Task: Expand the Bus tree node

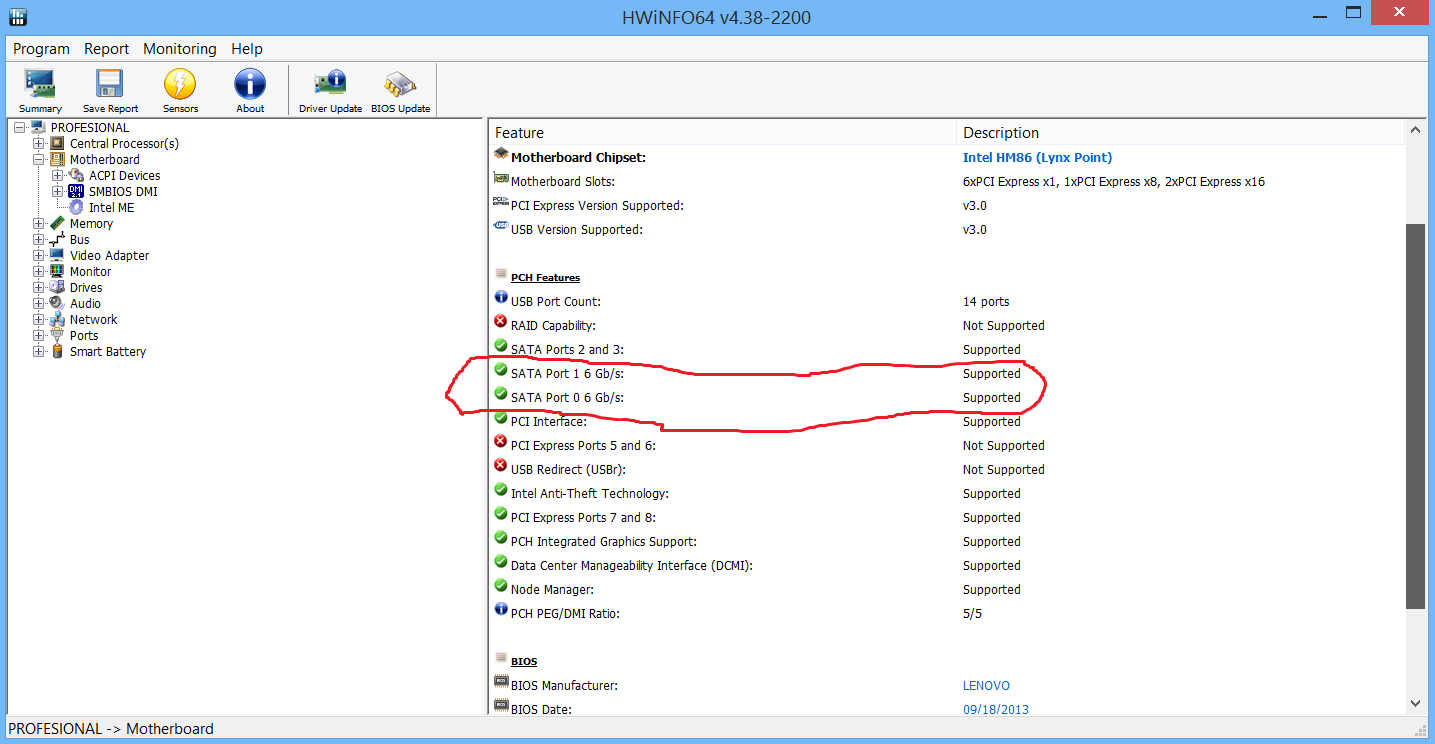Action: click(39, 239)
